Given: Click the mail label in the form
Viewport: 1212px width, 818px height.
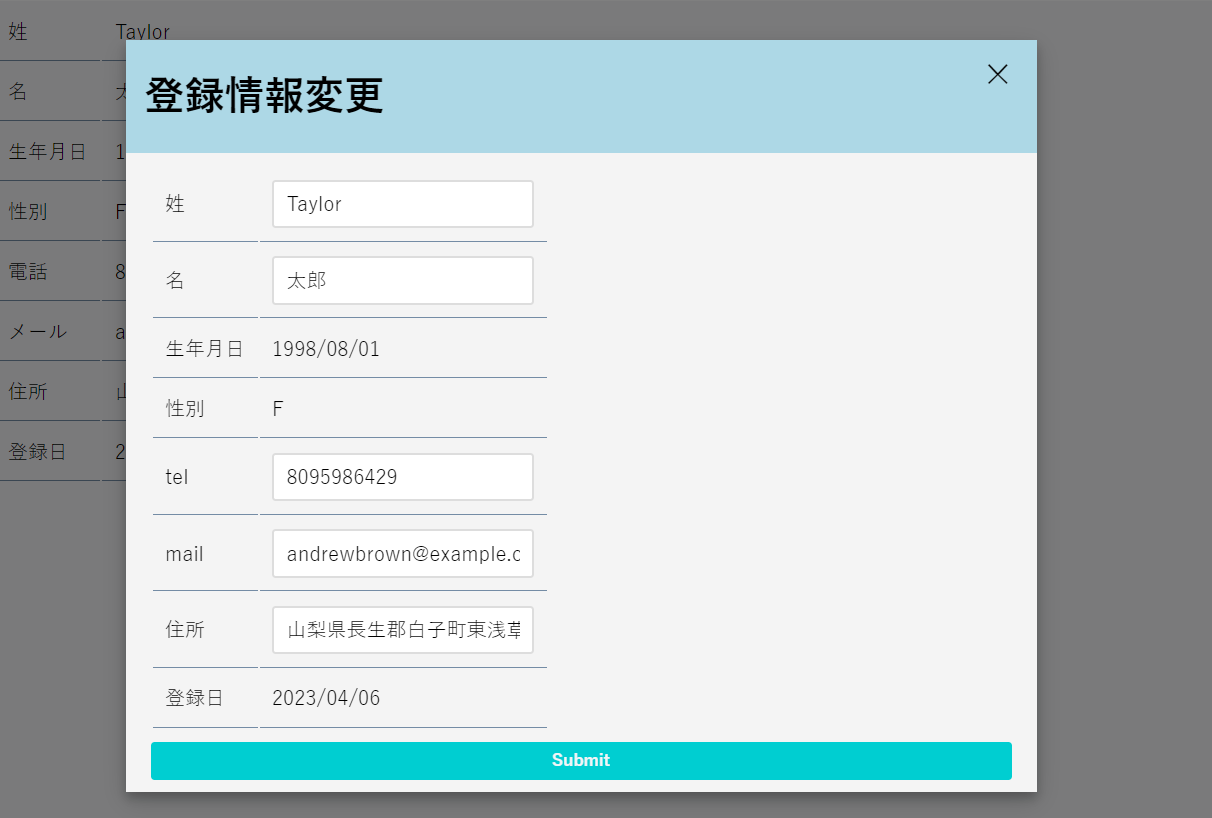Looking at the screenshot, I should (185, 554).
